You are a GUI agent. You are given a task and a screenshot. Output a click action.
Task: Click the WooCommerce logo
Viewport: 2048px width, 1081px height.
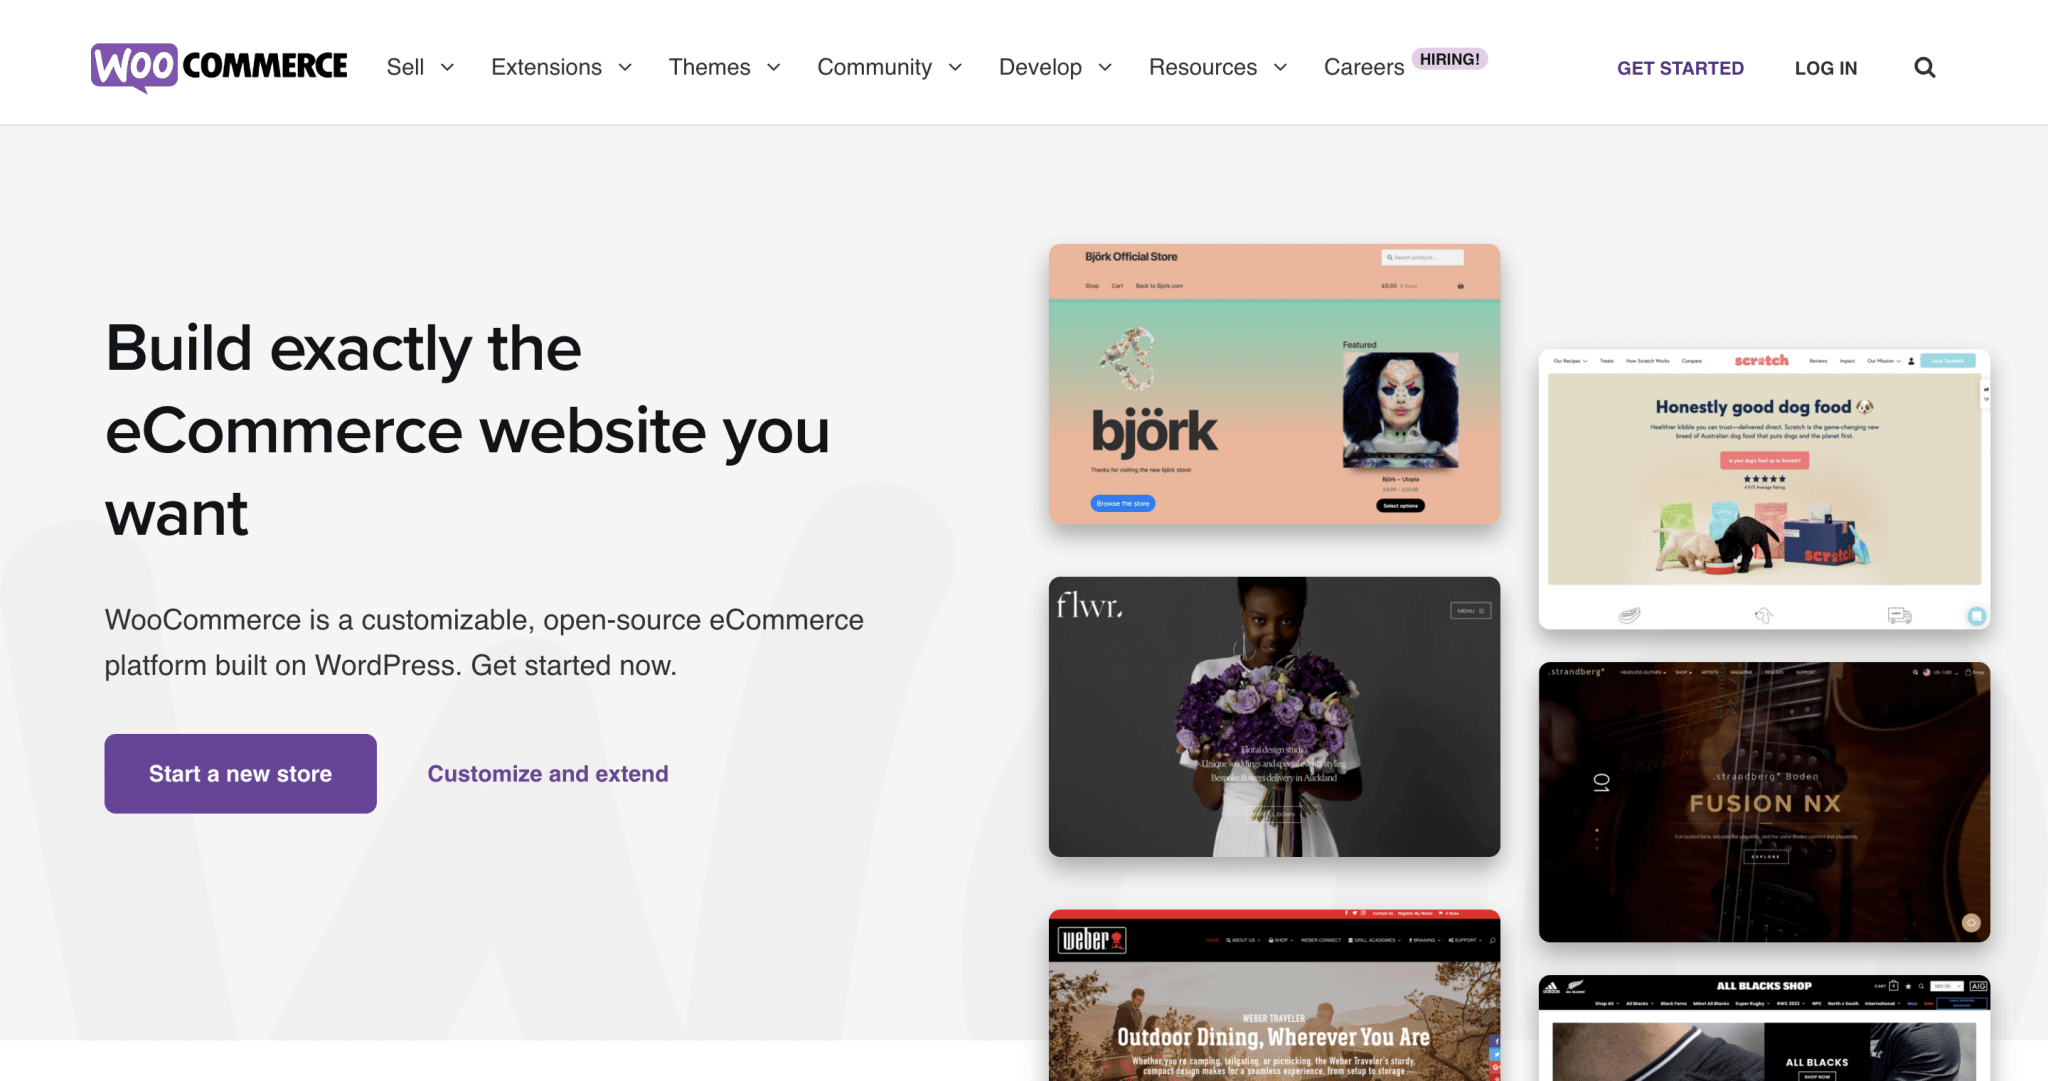click(219, 67)
